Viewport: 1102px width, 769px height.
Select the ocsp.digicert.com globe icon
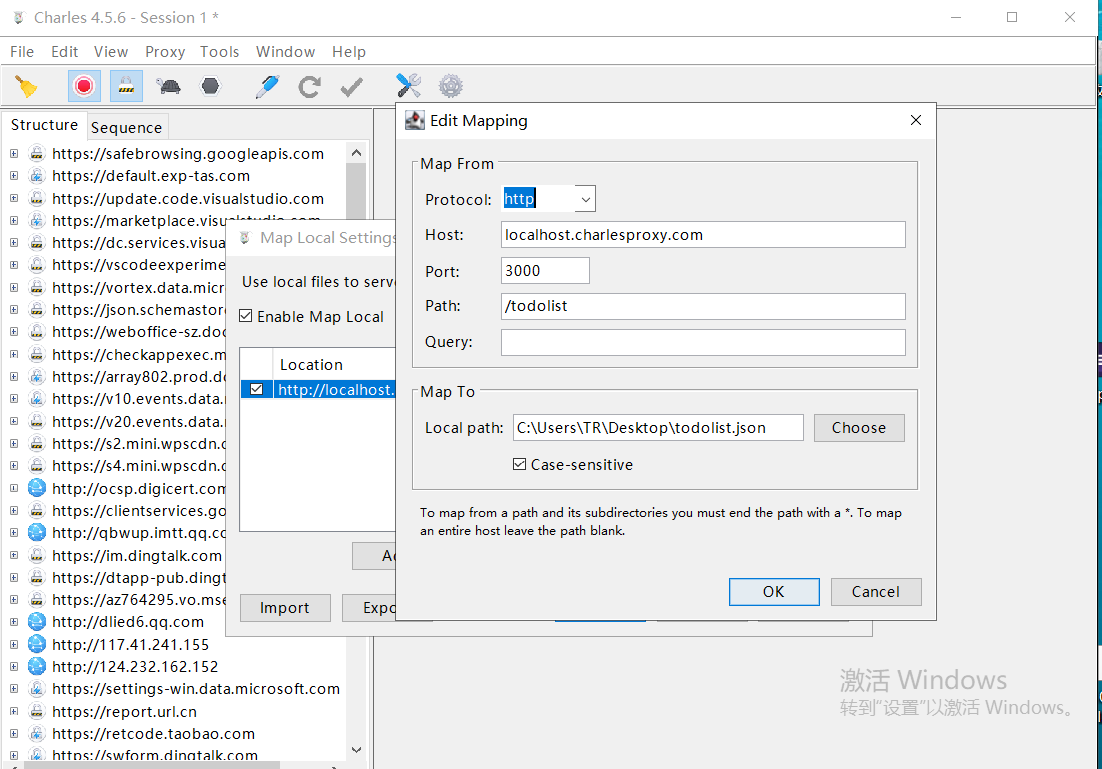(x=37, y=488)
